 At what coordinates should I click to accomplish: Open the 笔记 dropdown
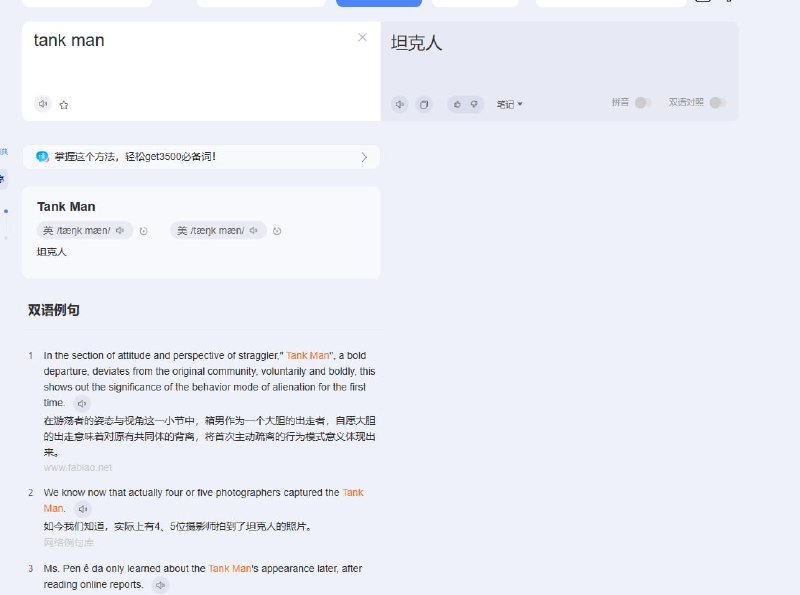pyautogui.click(x=510, y=104)
